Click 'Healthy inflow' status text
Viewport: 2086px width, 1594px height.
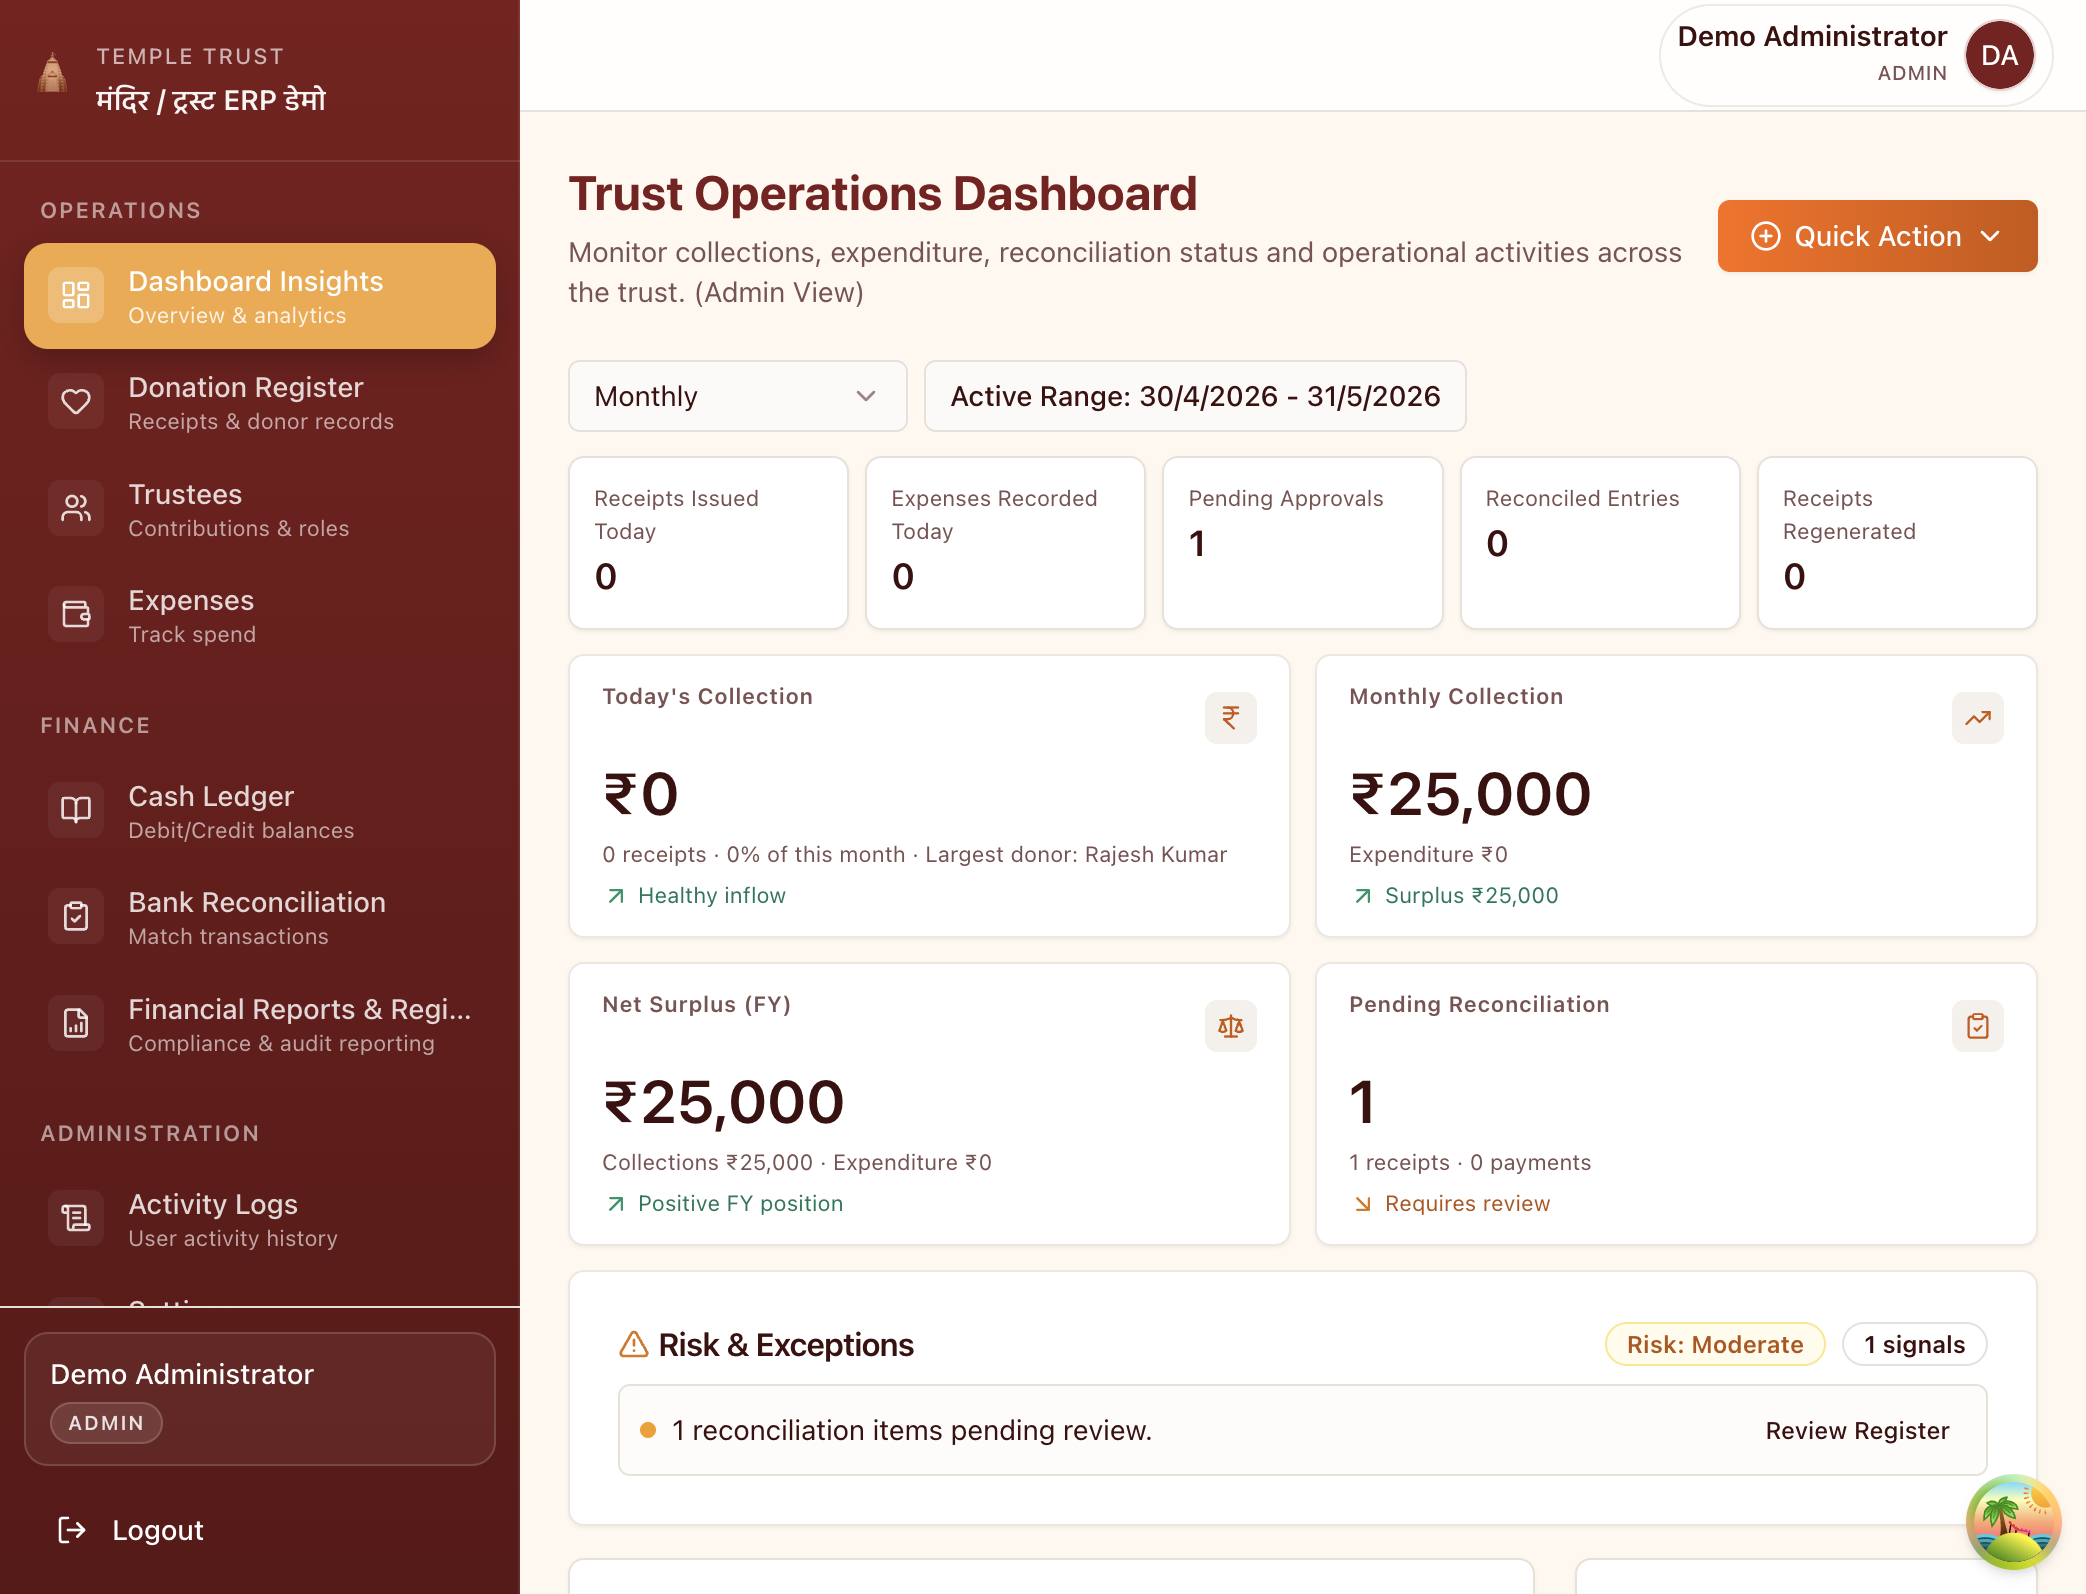tap(712, 896)
